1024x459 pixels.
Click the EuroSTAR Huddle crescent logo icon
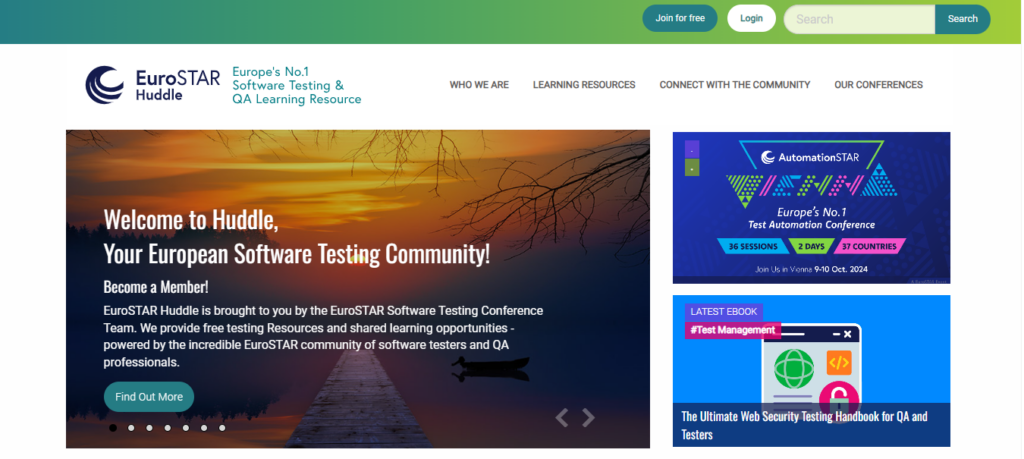(x=105, y=85)
